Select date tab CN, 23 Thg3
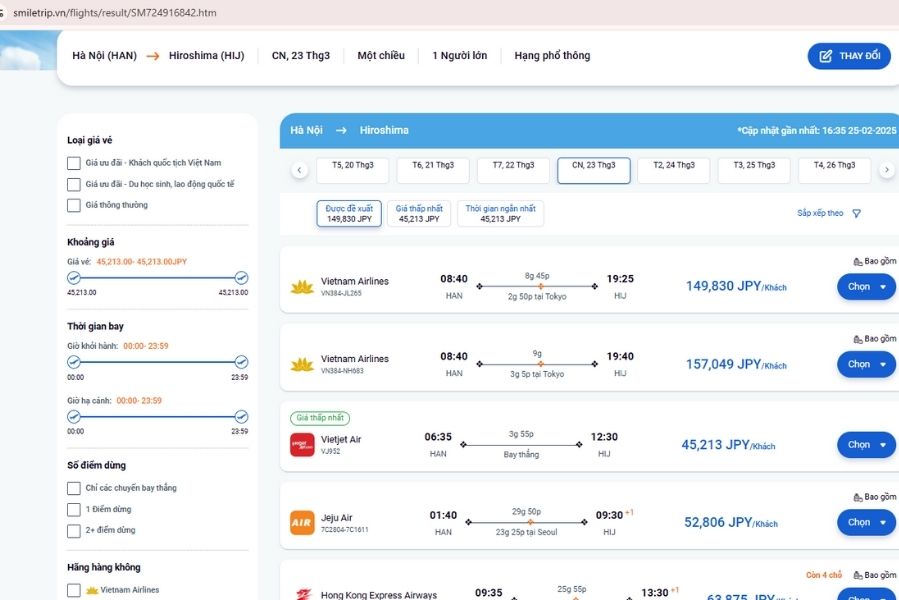Image resolution: width=899 pixels, height=600 pixels. coord(593,170)
